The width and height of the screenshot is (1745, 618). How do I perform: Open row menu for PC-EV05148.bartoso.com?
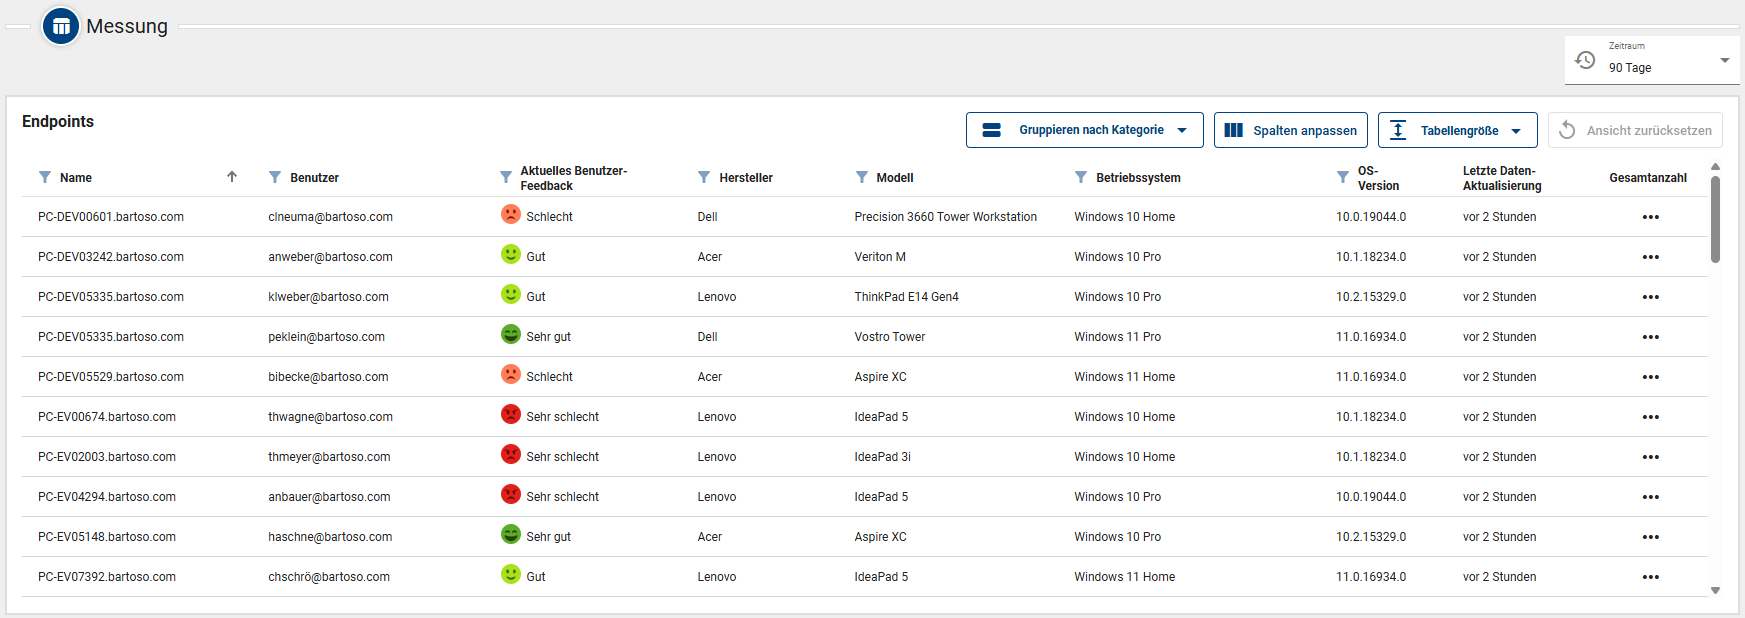point(1650,537)
